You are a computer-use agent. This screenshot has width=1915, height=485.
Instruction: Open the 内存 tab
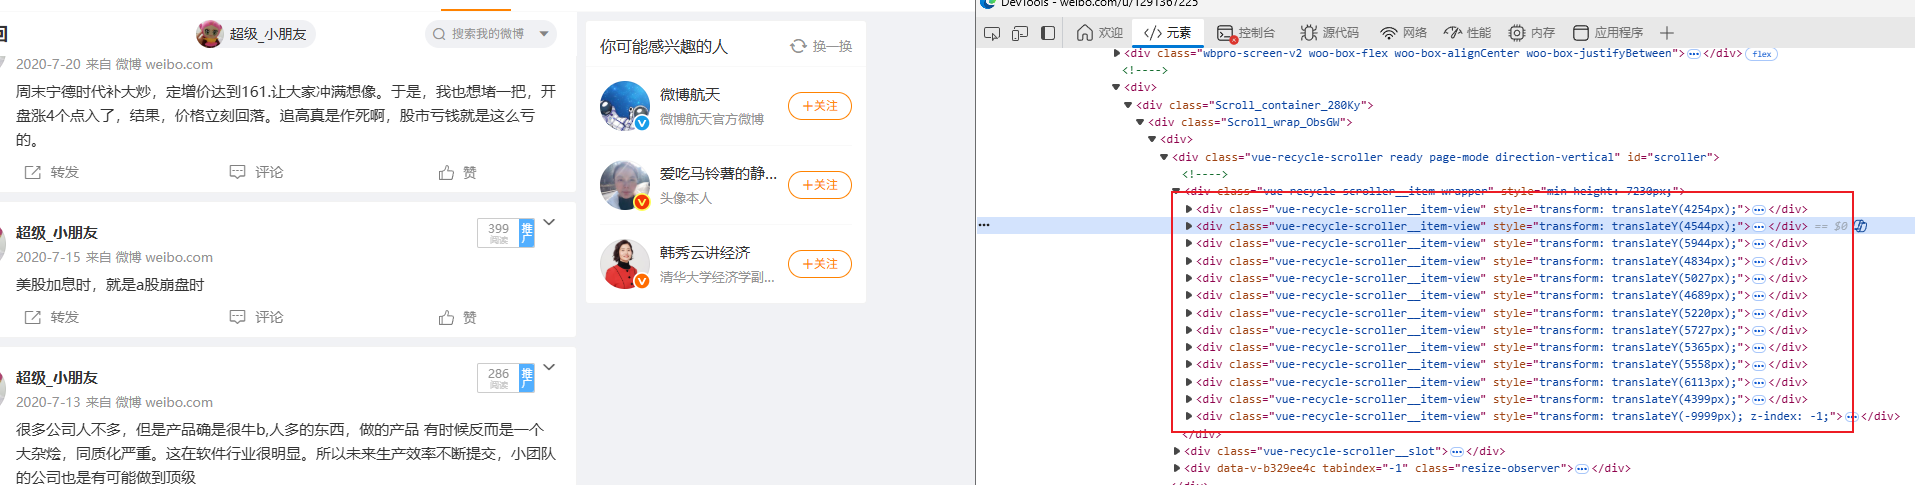pos(1531,33)
